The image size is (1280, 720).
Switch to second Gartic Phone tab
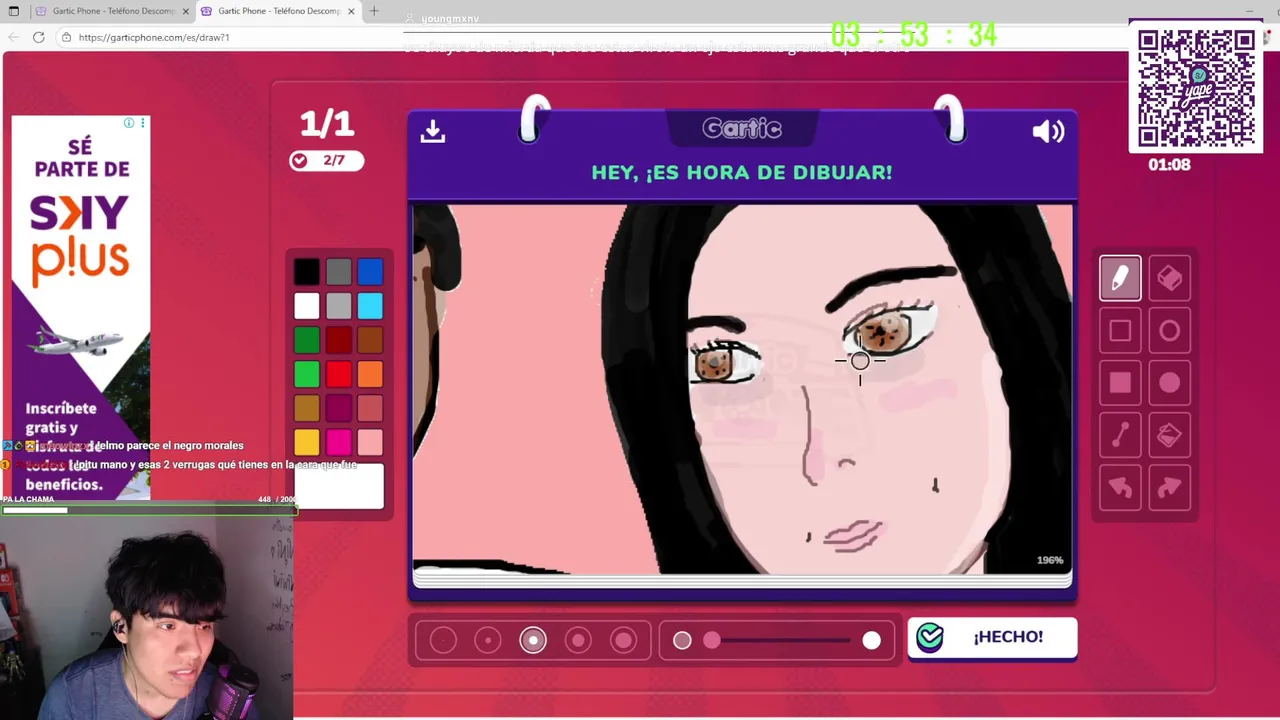(x=279, y=11)
